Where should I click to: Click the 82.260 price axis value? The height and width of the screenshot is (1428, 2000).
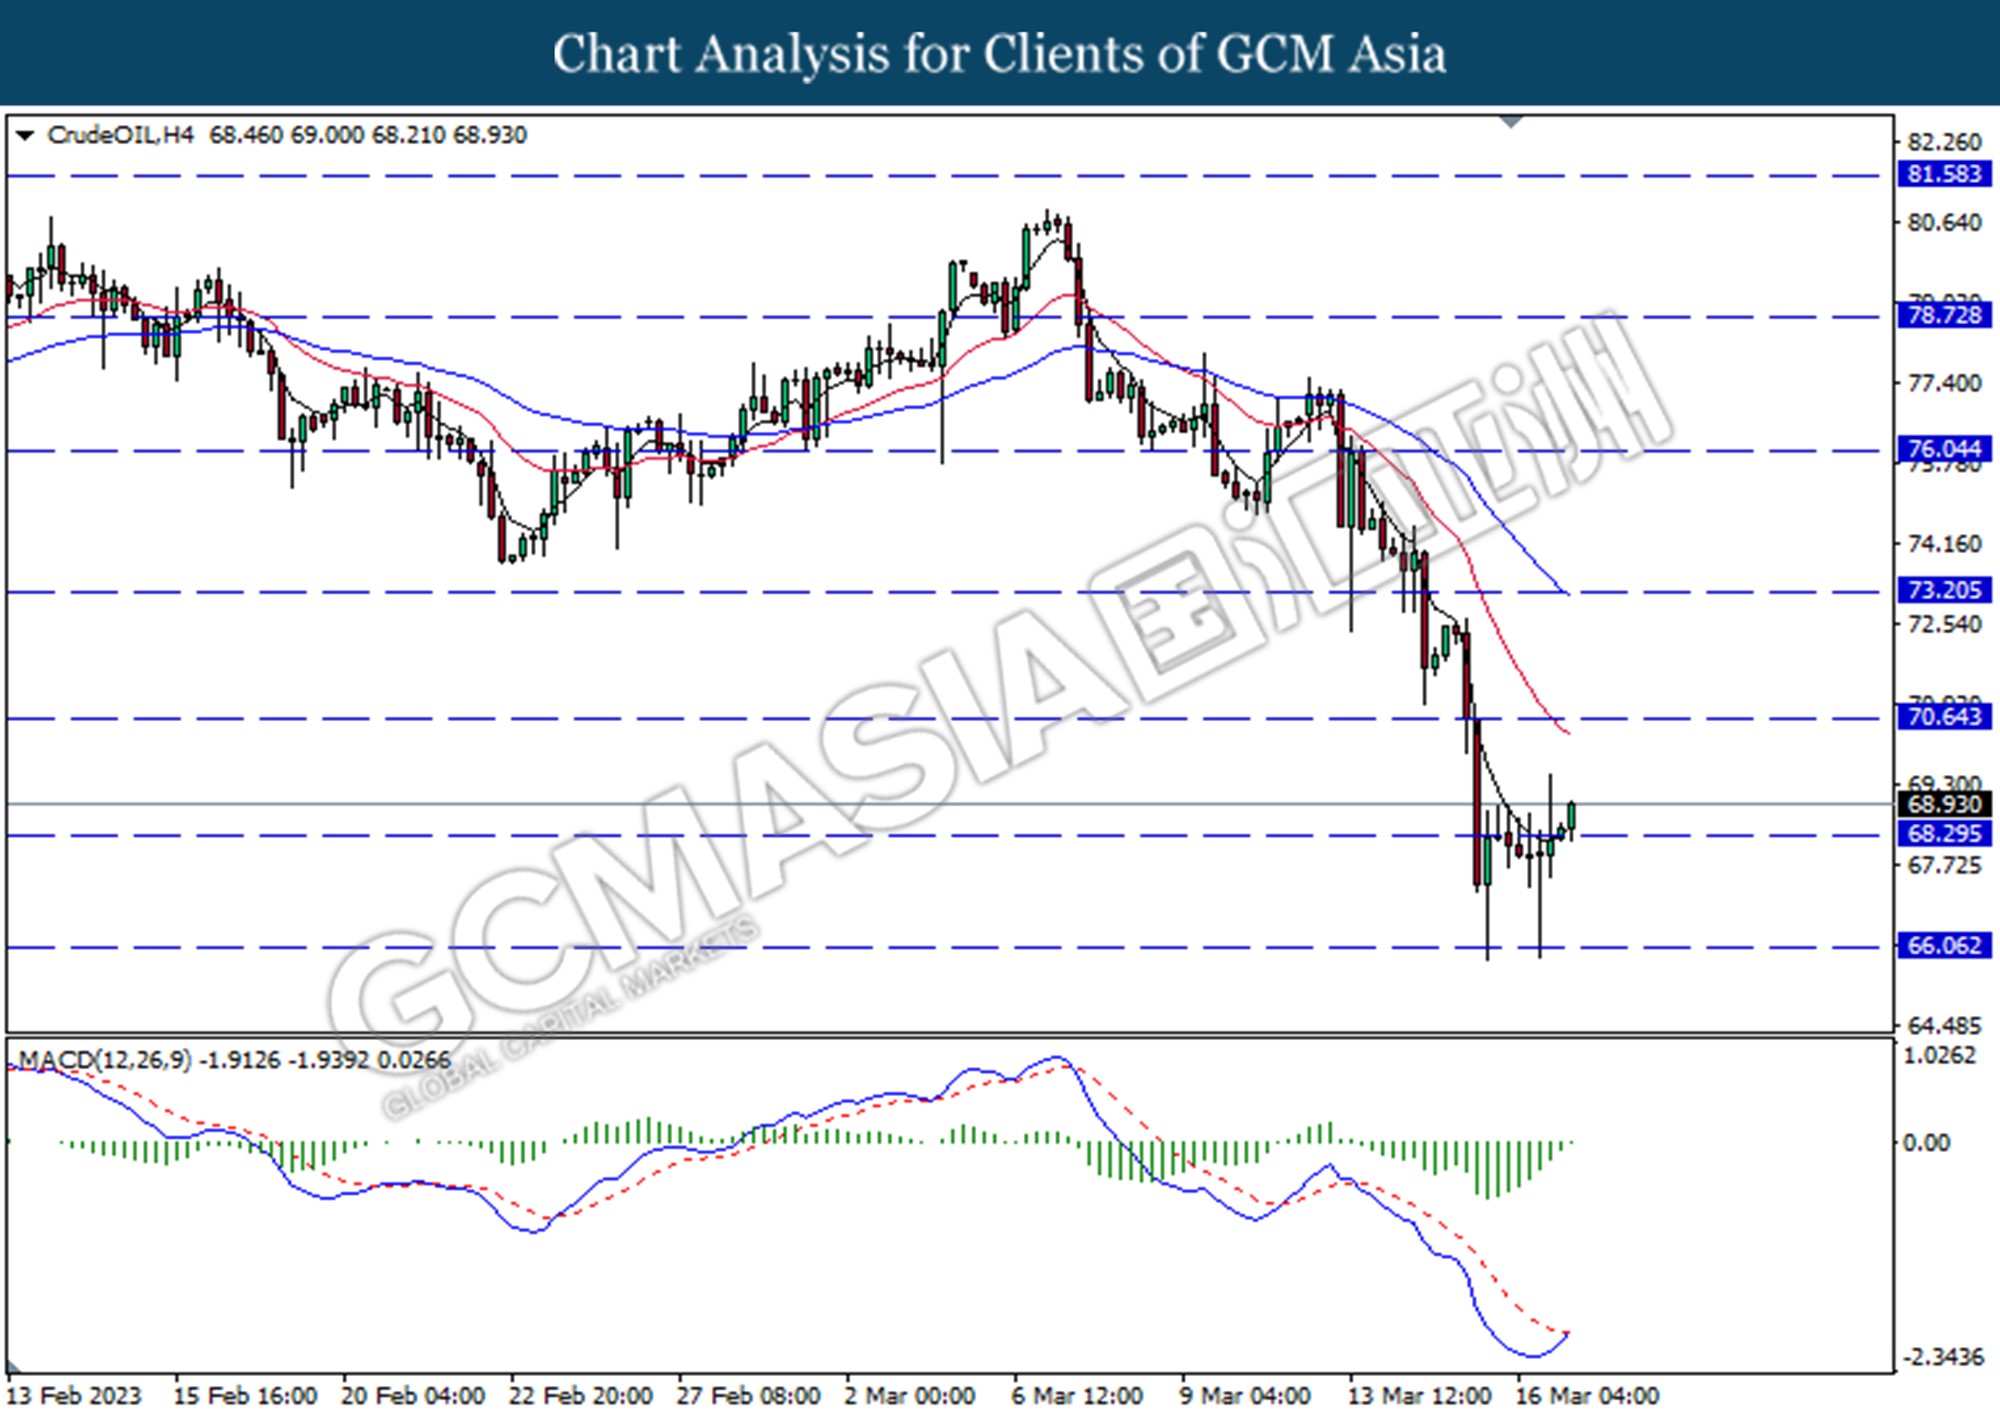point(1944,142)
